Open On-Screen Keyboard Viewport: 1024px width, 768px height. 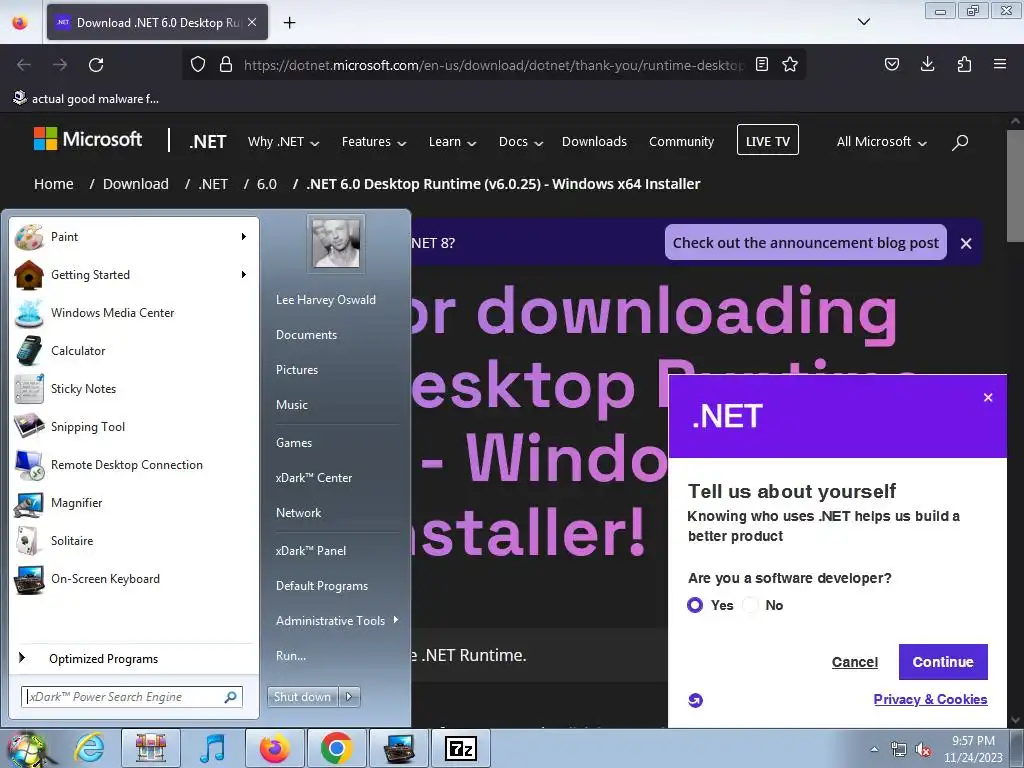tap(134, 579)
